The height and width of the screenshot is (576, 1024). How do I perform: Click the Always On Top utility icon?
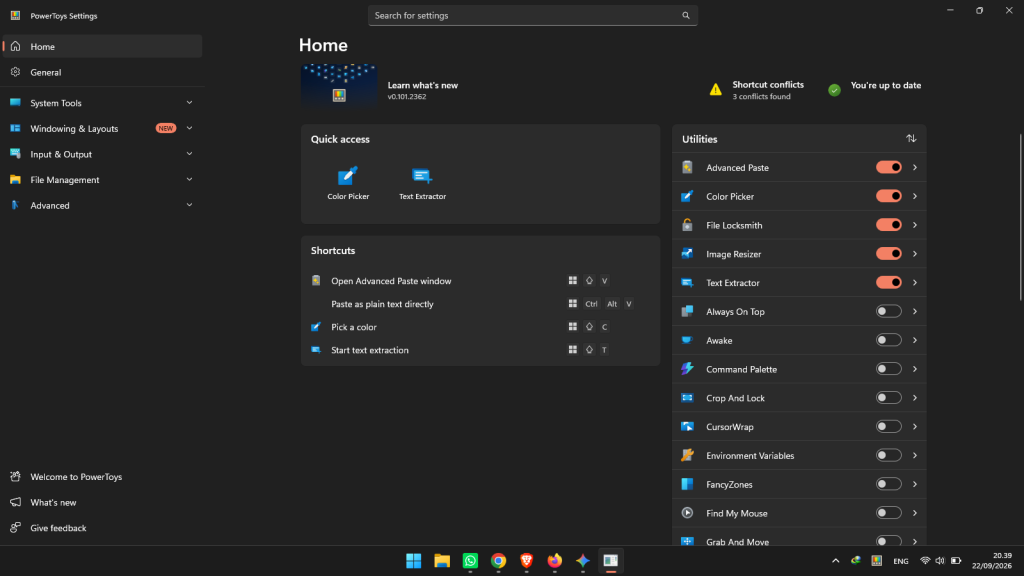687,312
